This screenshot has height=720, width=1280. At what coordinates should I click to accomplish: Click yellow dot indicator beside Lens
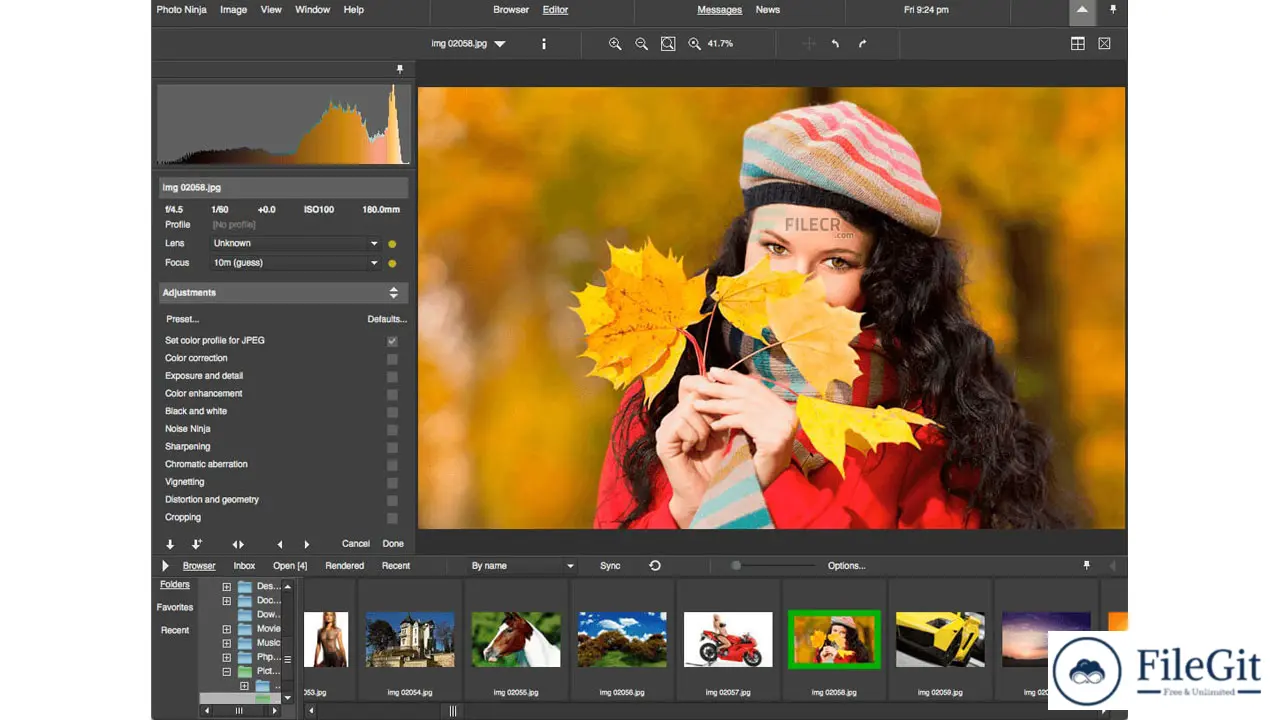pos(392,244)
